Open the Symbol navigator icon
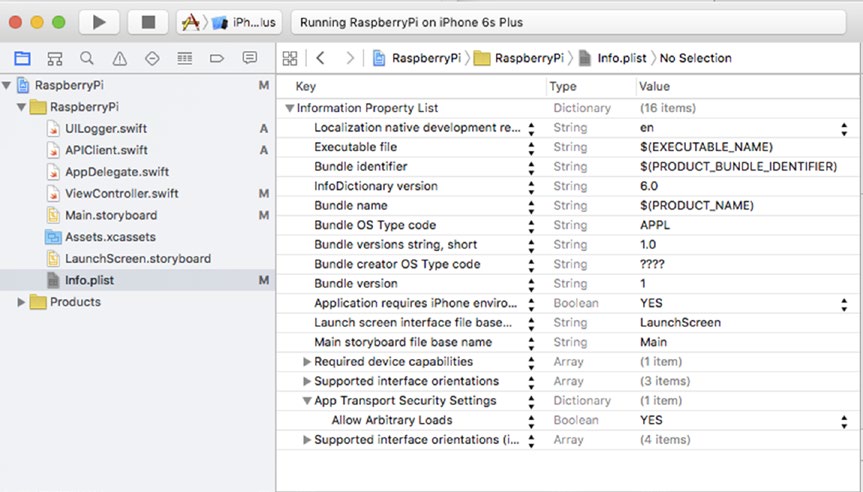Image resolution: width=863 pixels, height=492 pixels. (55, 59)
